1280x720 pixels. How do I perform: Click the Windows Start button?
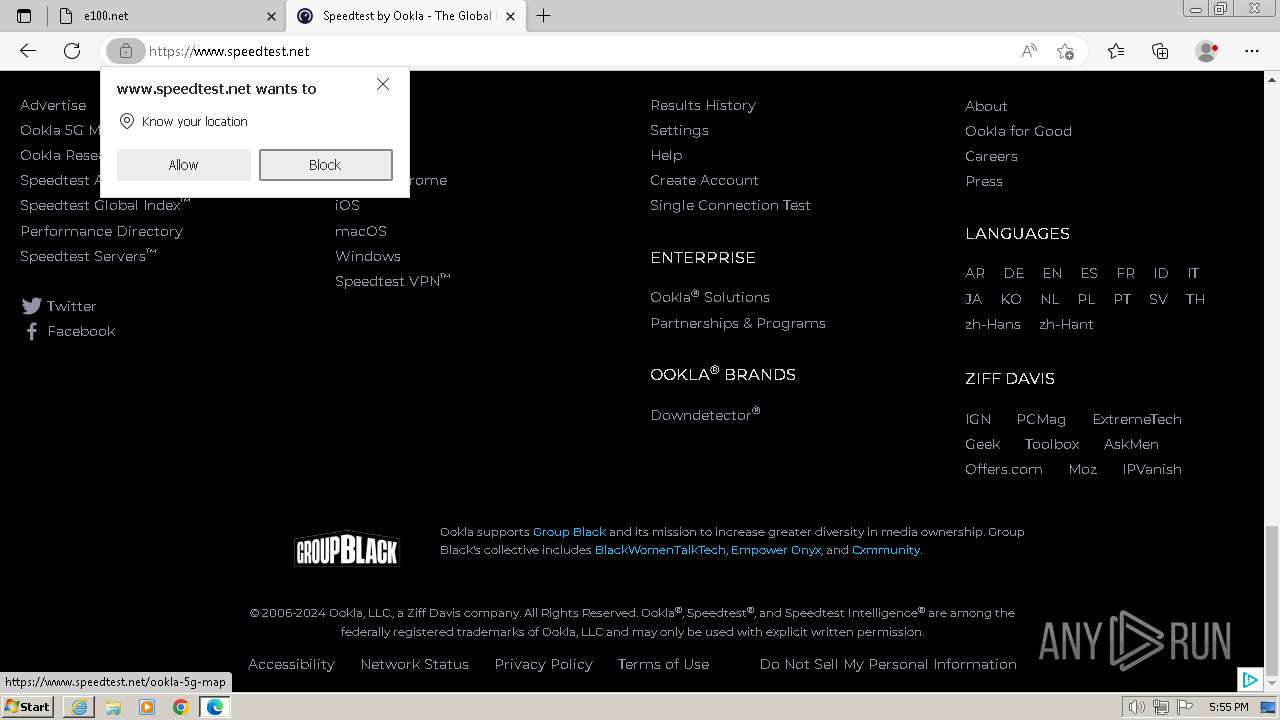coord(29,707)
